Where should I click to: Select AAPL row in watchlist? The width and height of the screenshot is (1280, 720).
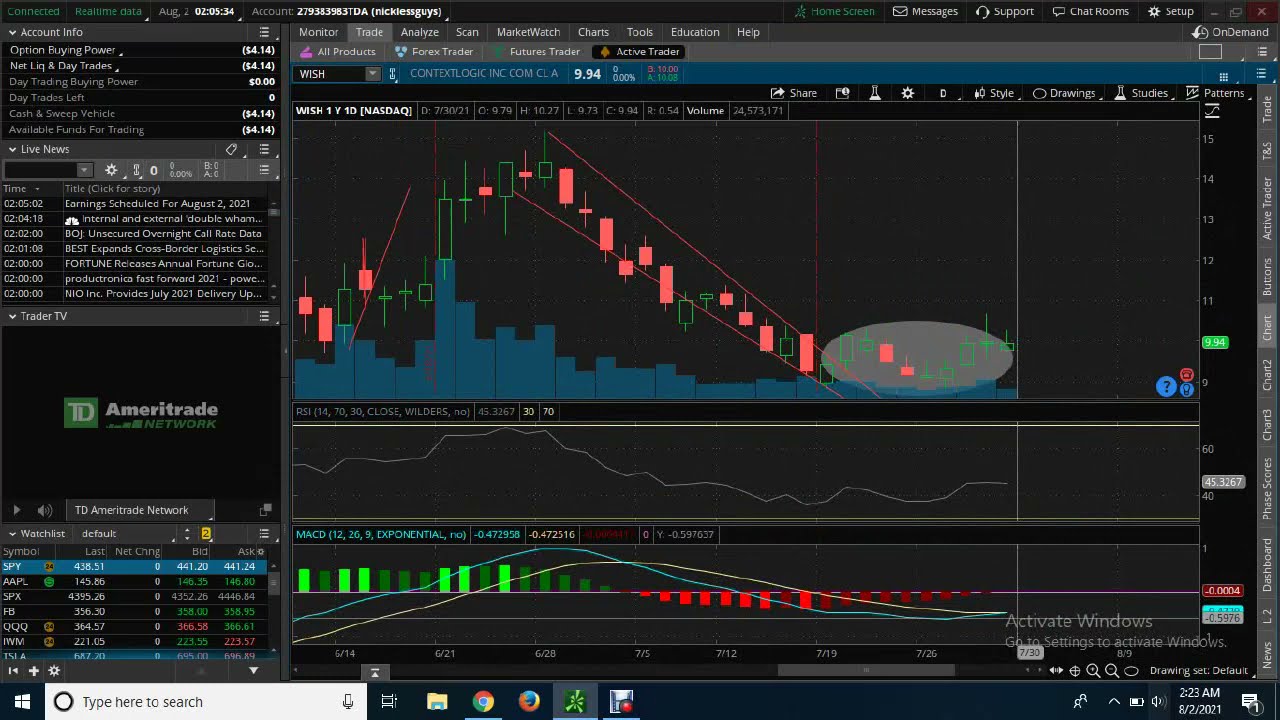[x=135, y=582]
